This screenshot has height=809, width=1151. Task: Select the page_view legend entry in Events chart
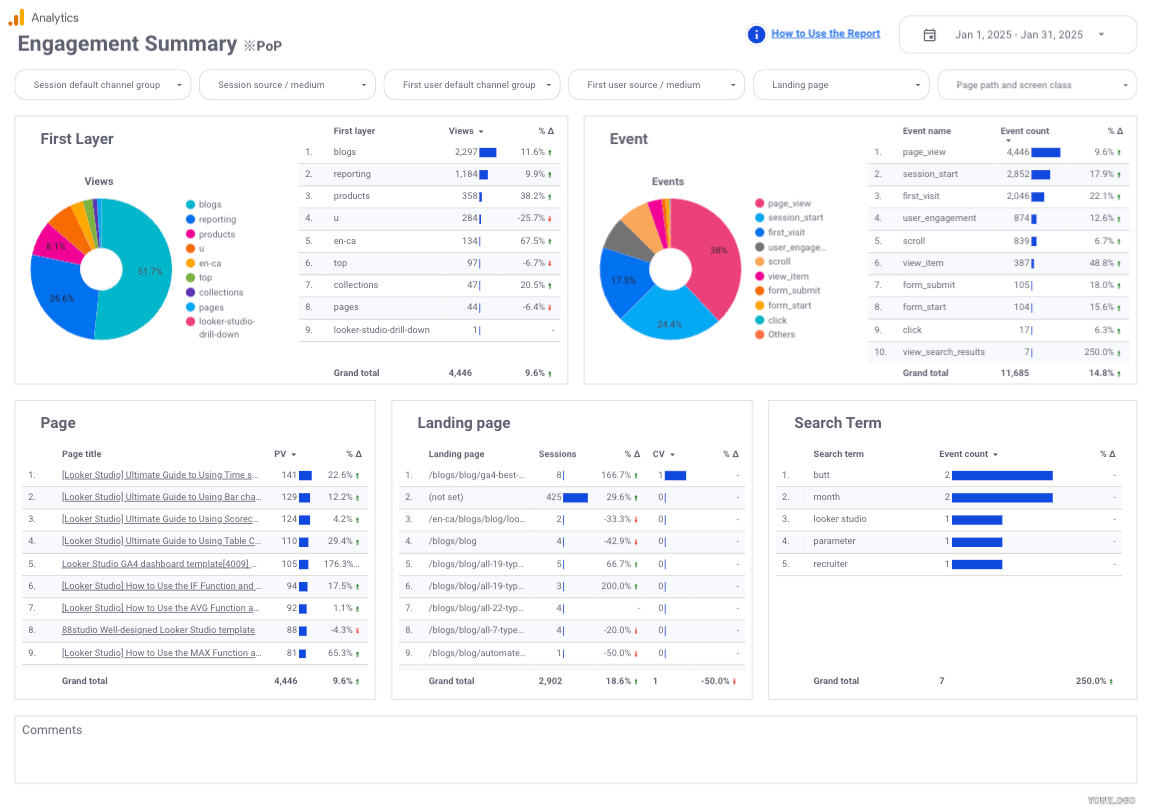coord(788,203)
